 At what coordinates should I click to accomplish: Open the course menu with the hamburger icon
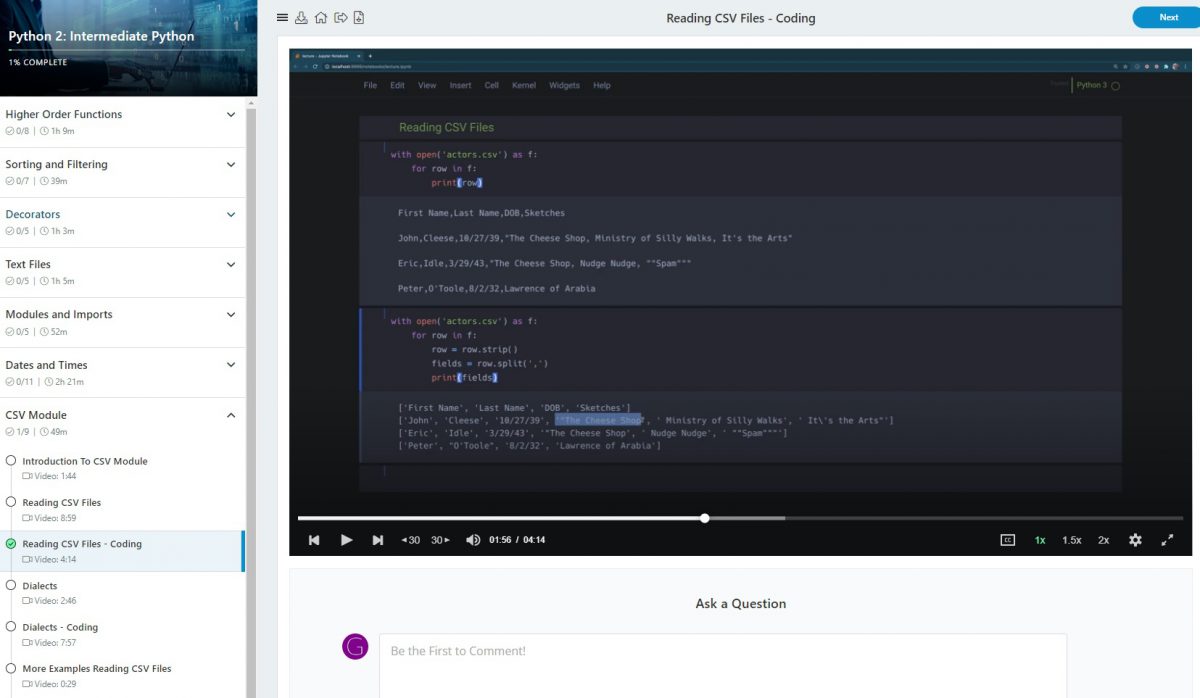(282, 17)
